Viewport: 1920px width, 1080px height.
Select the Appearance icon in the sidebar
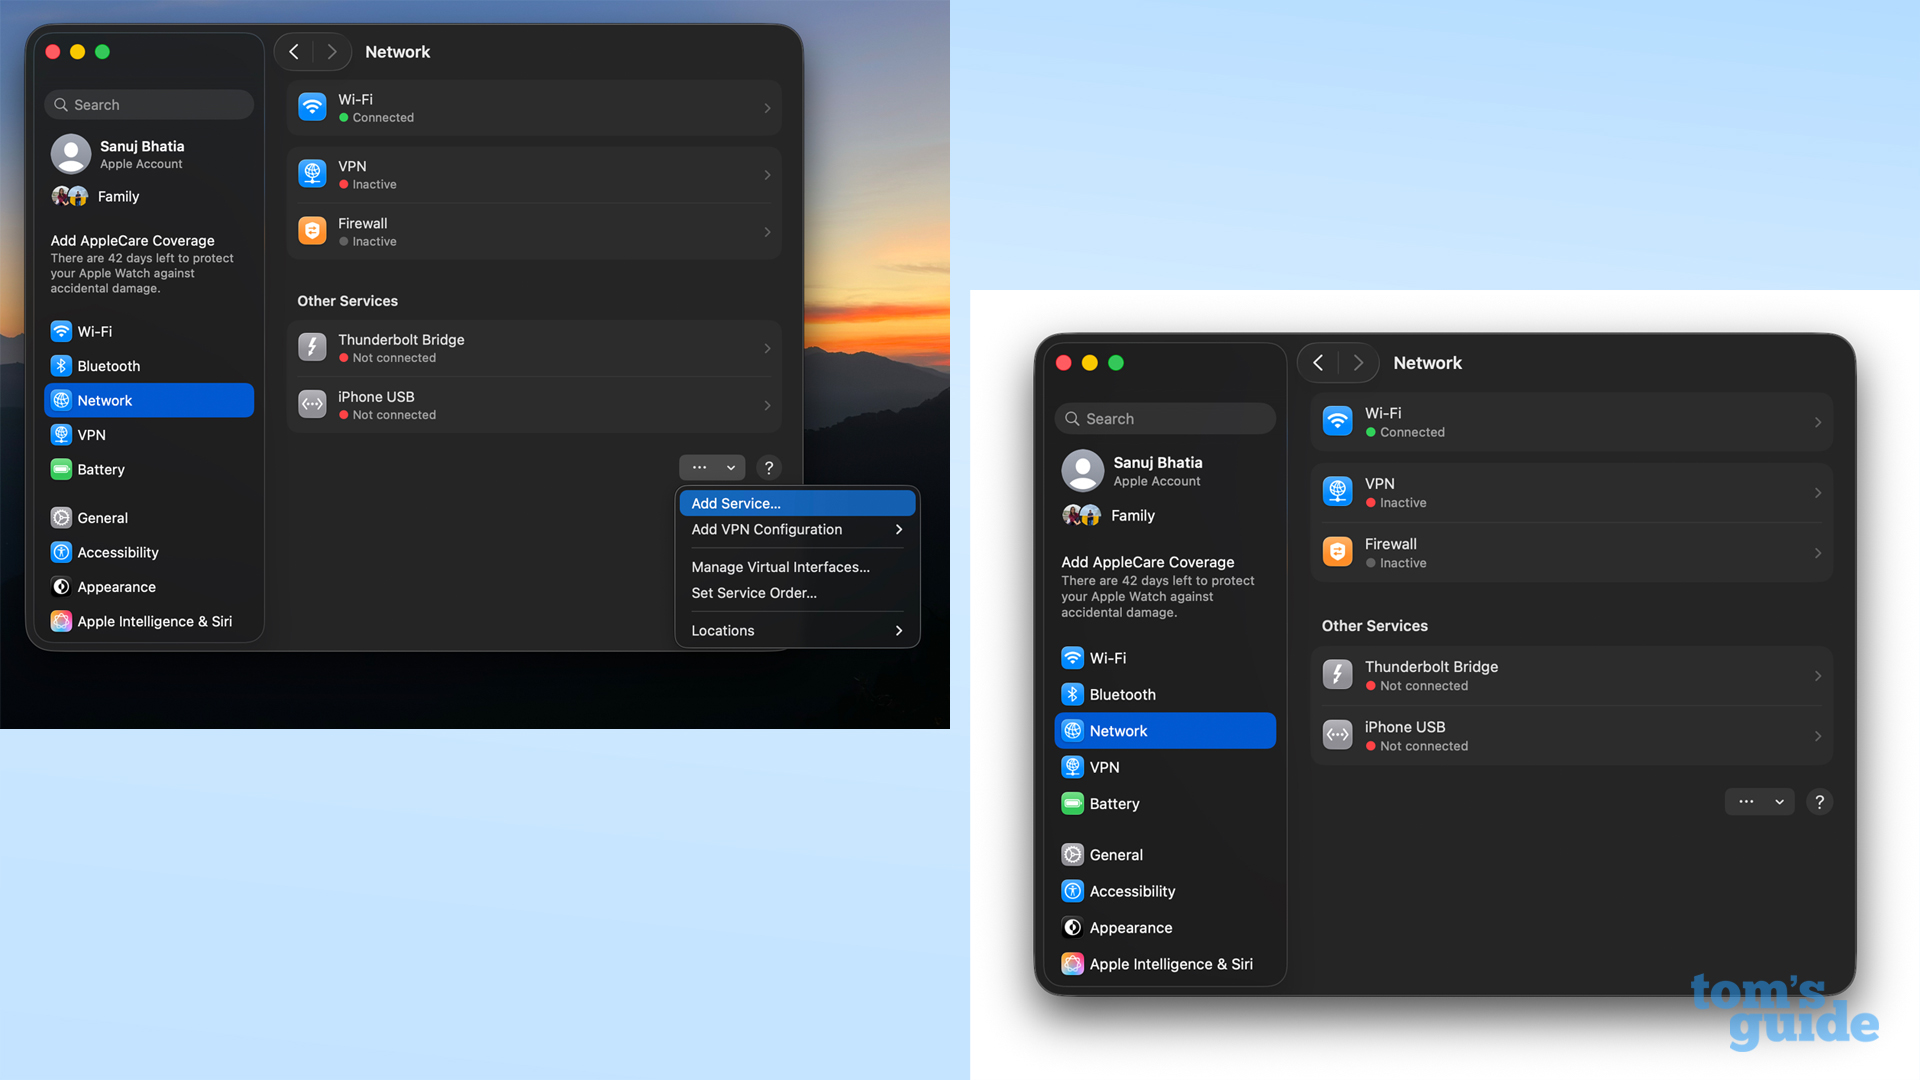[61, 587]
